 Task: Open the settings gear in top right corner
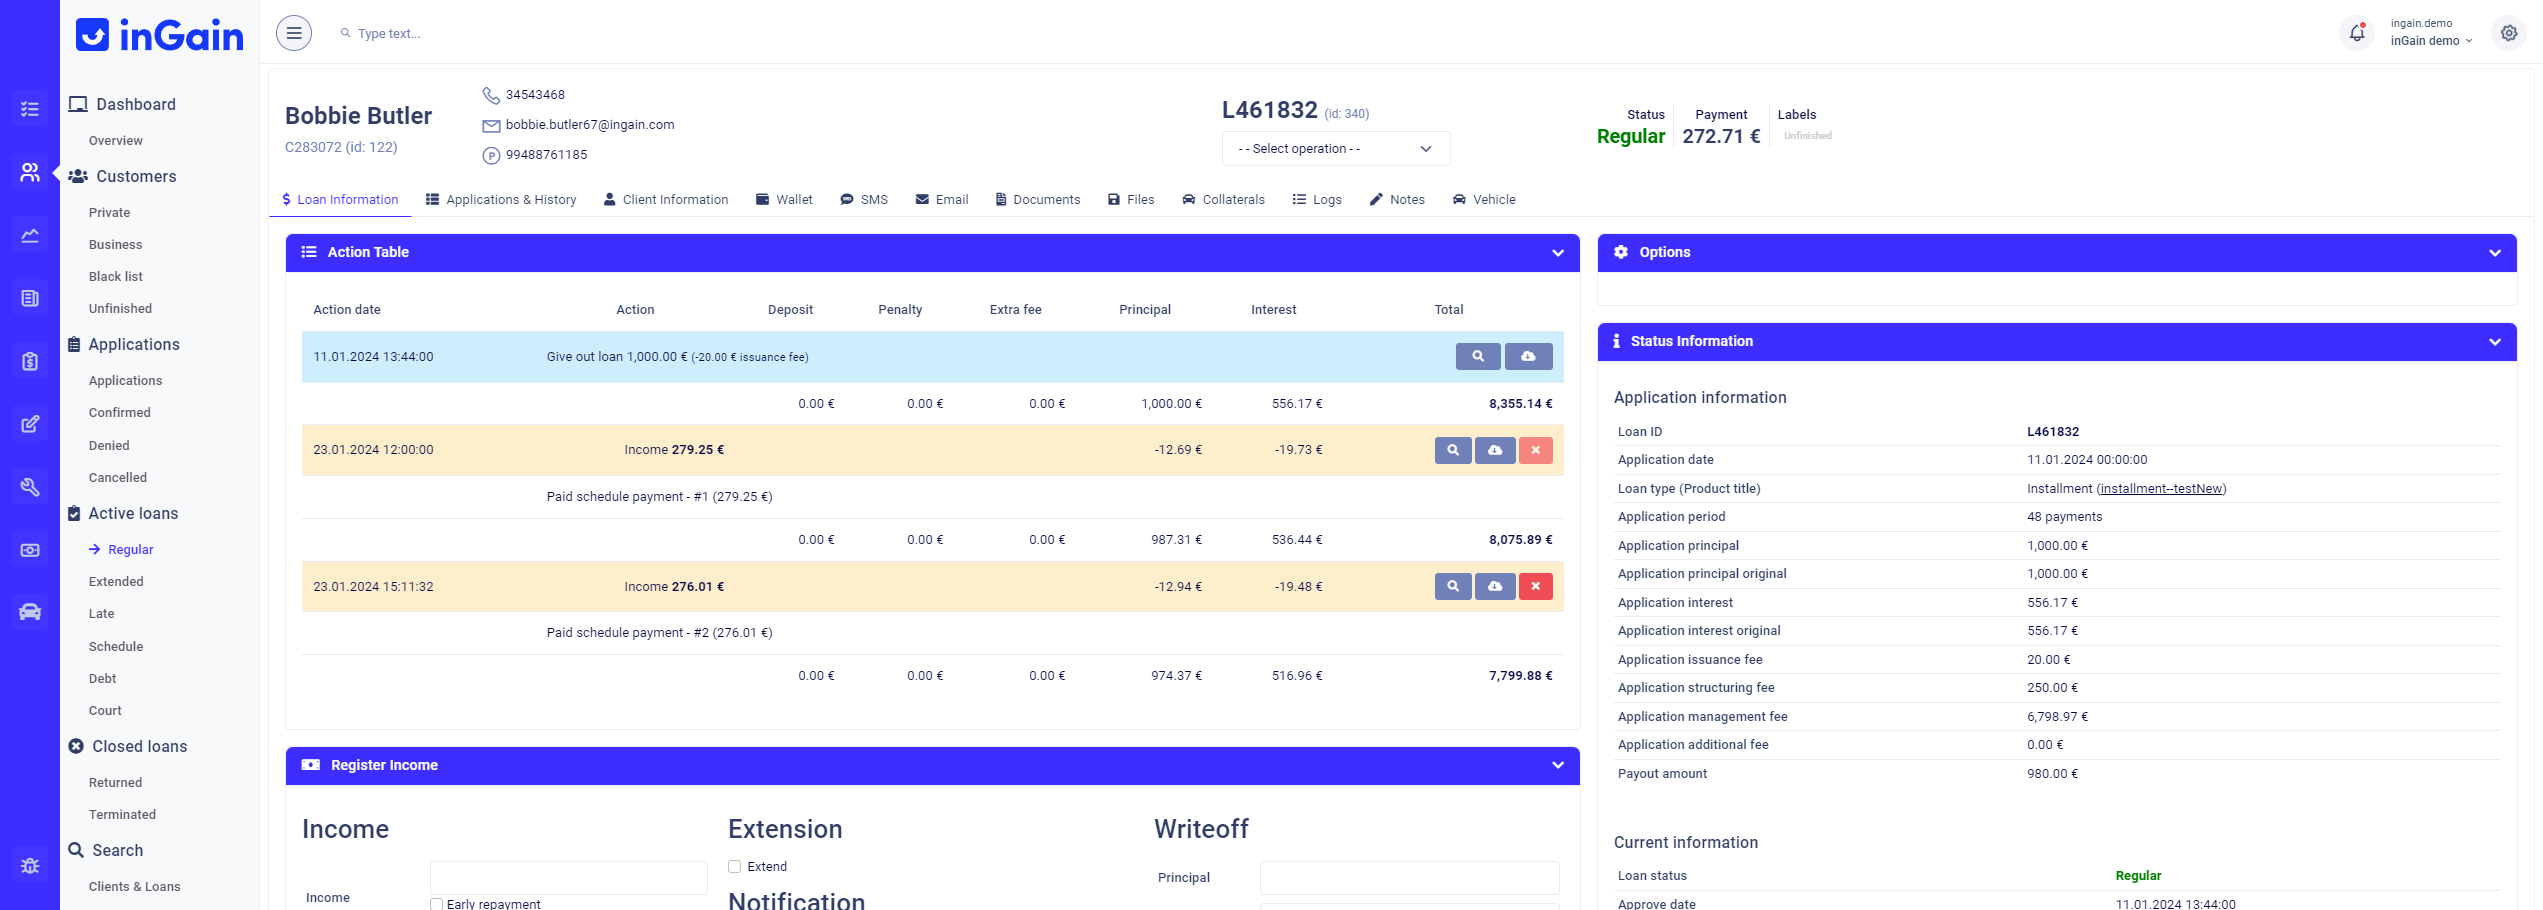click(x=2509, y=32)
